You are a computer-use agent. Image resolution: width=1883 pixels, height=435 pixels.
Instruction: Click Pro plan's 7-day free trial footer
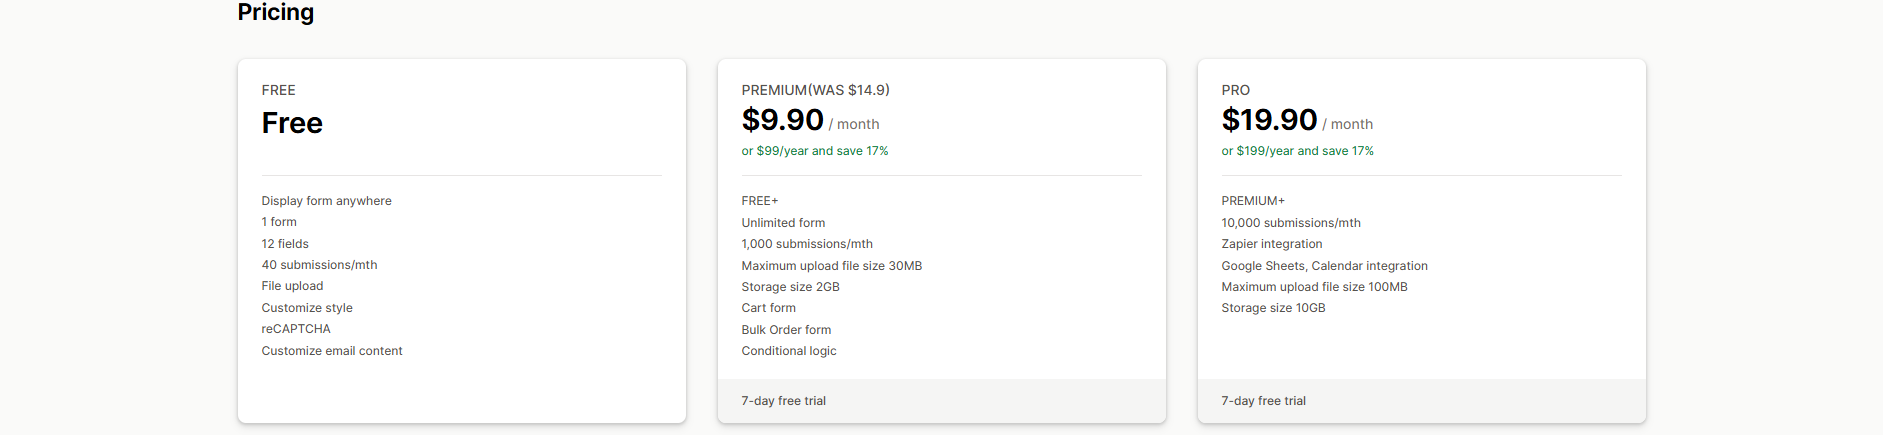point(1263,401)
